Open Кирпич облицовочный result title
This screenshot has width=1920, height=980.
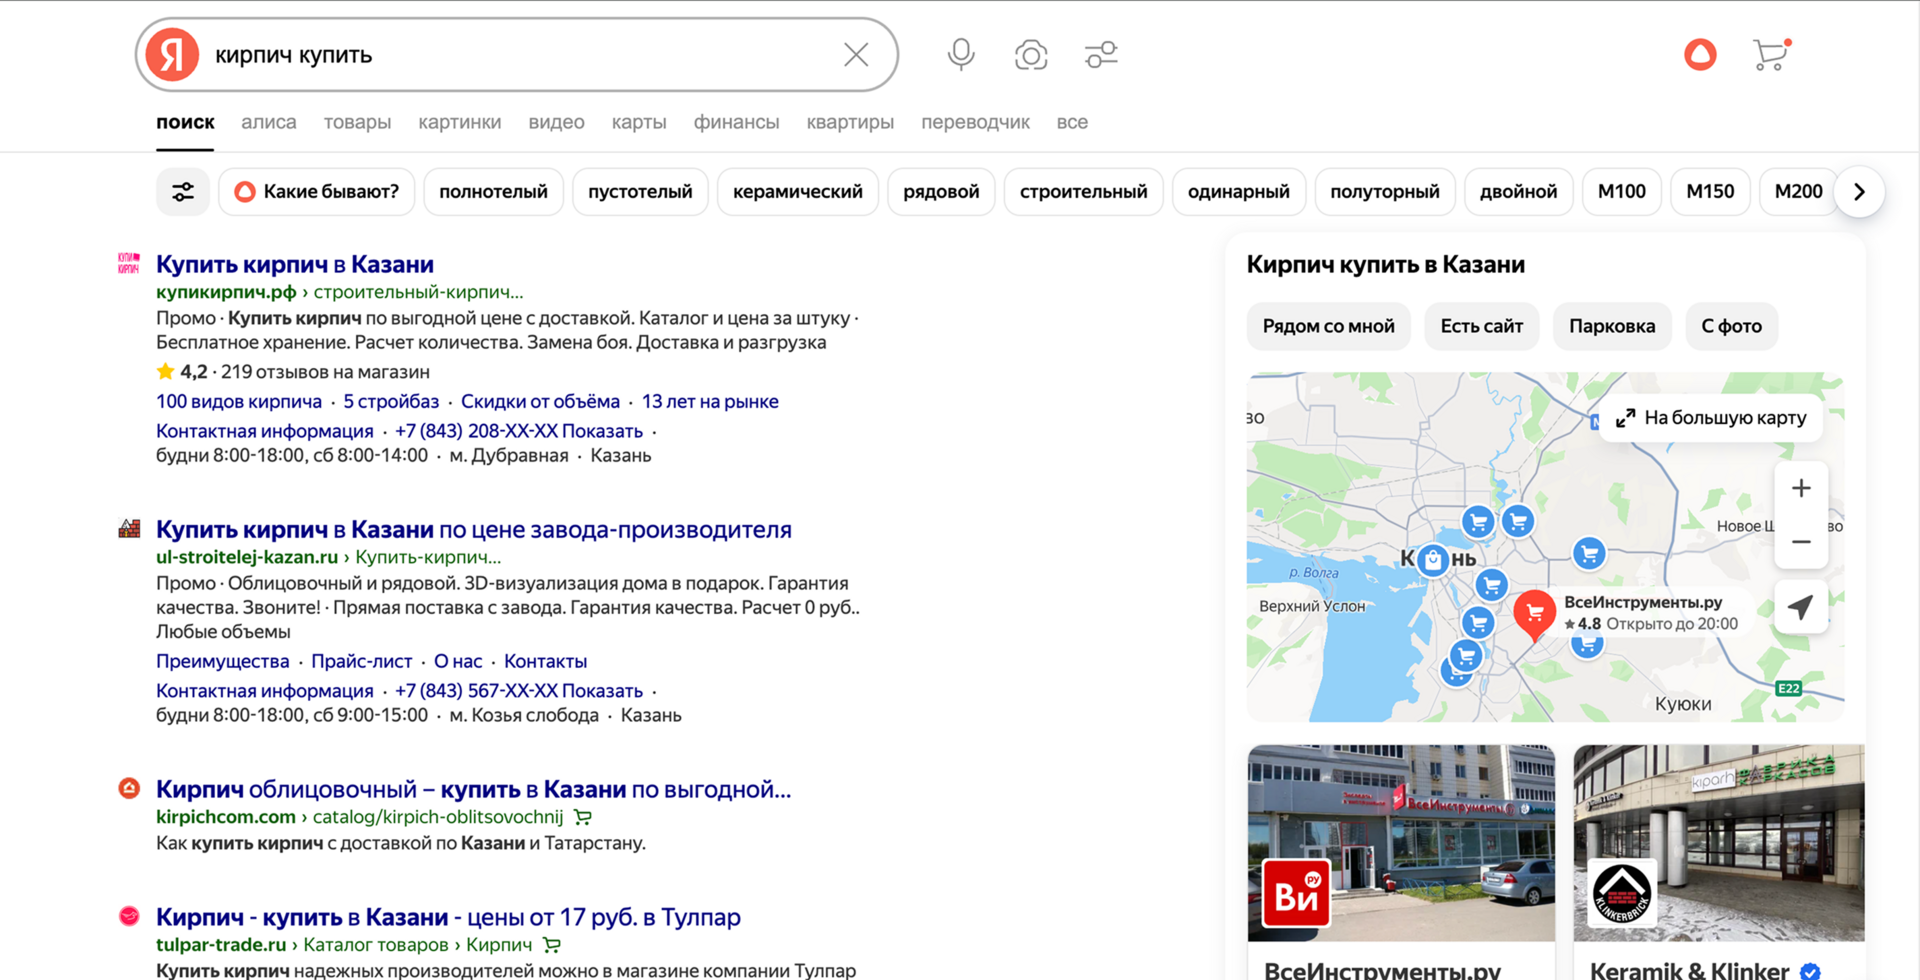[473, 789]
